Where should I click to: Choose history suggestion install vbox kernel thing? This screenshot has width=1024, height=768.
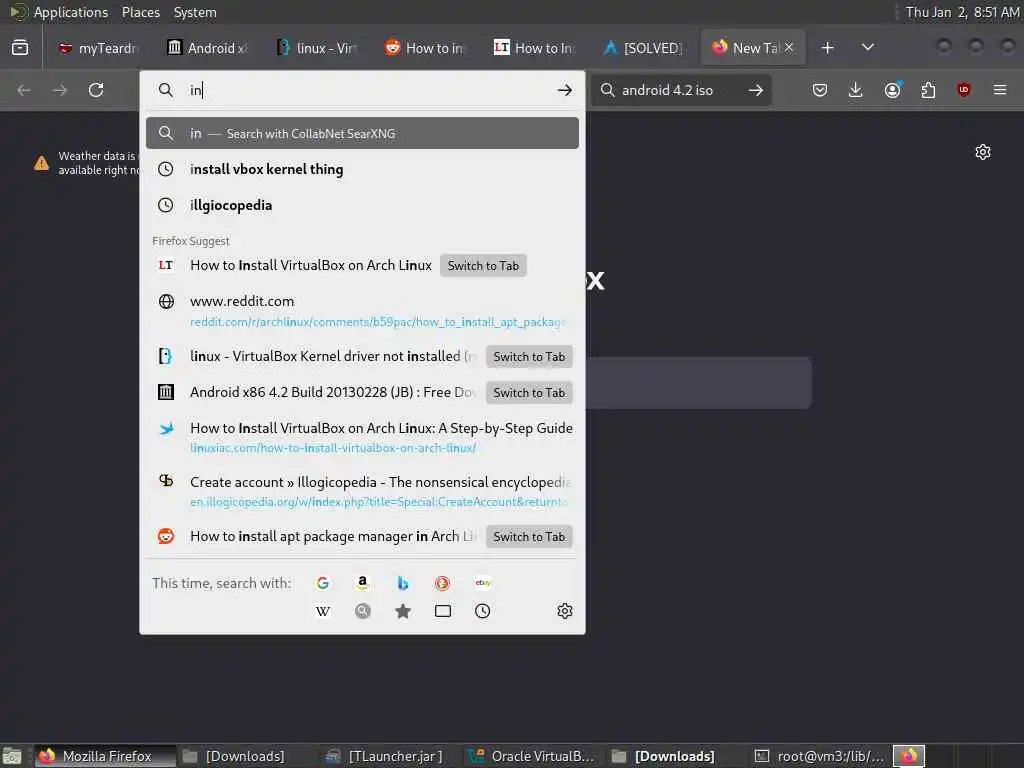[x=362, y=169]
